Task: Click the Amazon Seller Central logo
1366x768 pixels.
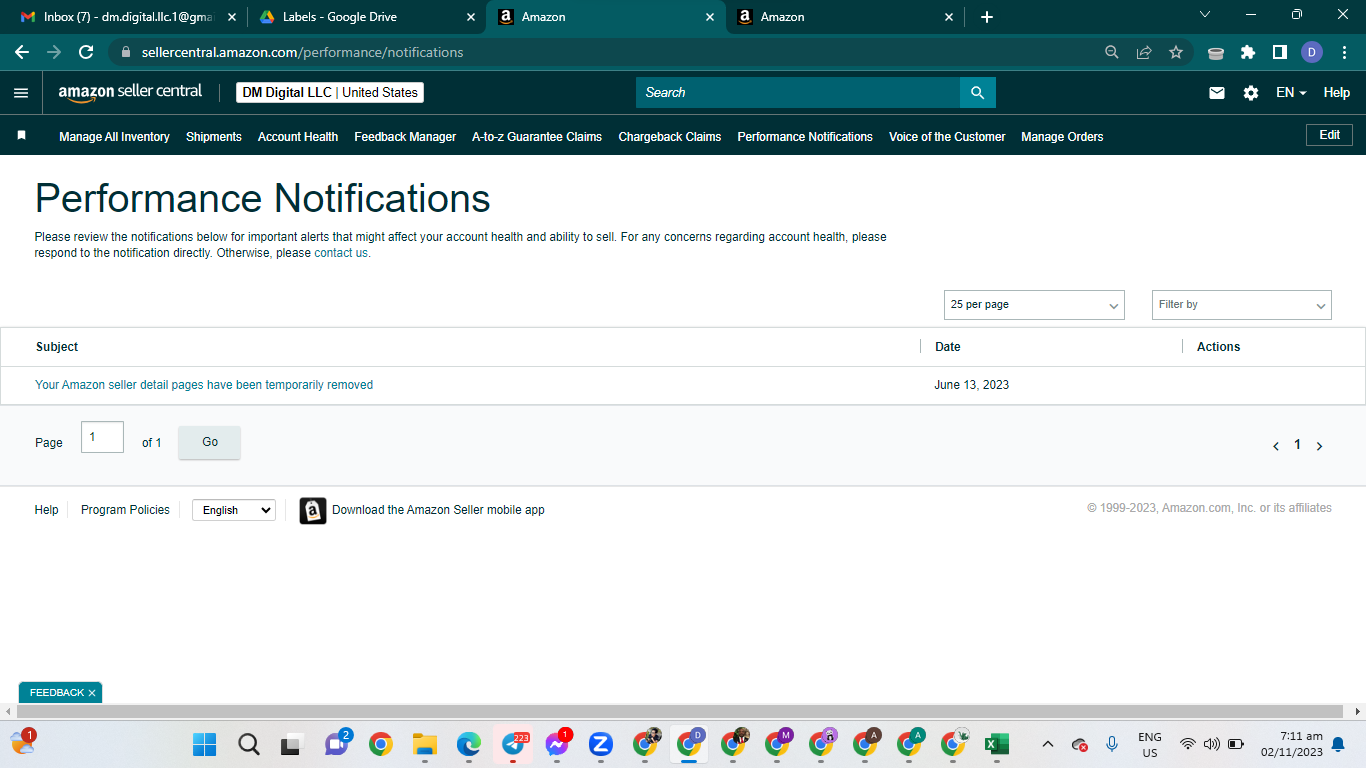Action: click(x=130, y=92)
